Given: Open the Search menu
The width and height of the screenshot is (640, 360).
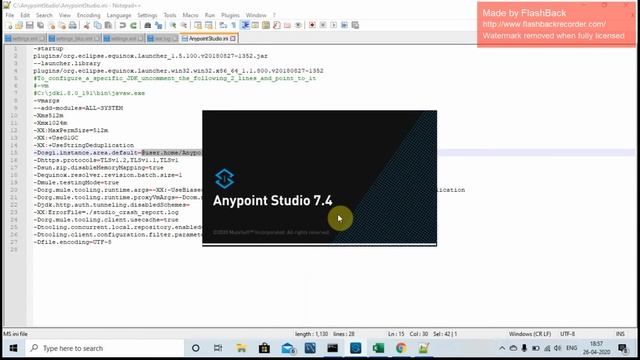Looking at the screenshot, I should [44, 15].
